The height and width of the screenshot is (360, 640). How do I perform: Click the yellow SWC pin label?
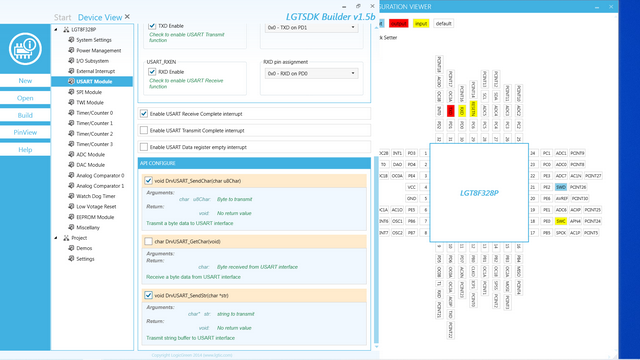coord(561,221)
